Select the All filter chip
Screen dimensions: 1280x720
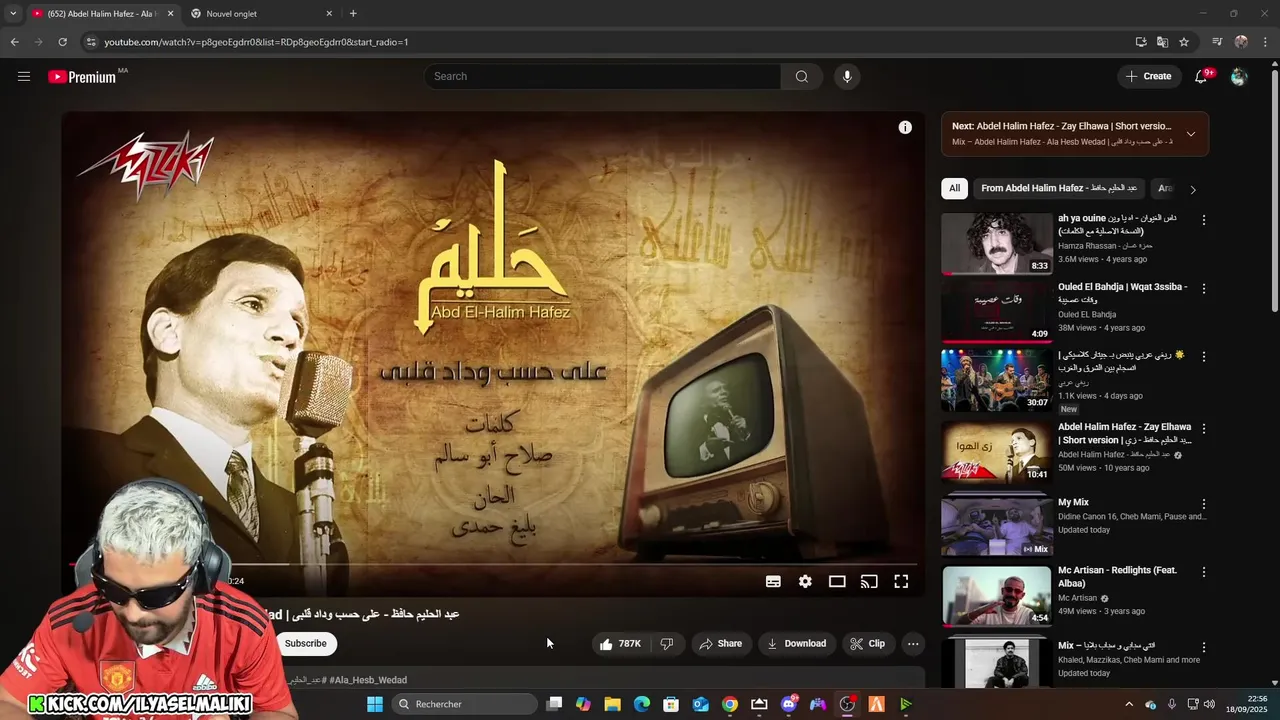[954, 188]
